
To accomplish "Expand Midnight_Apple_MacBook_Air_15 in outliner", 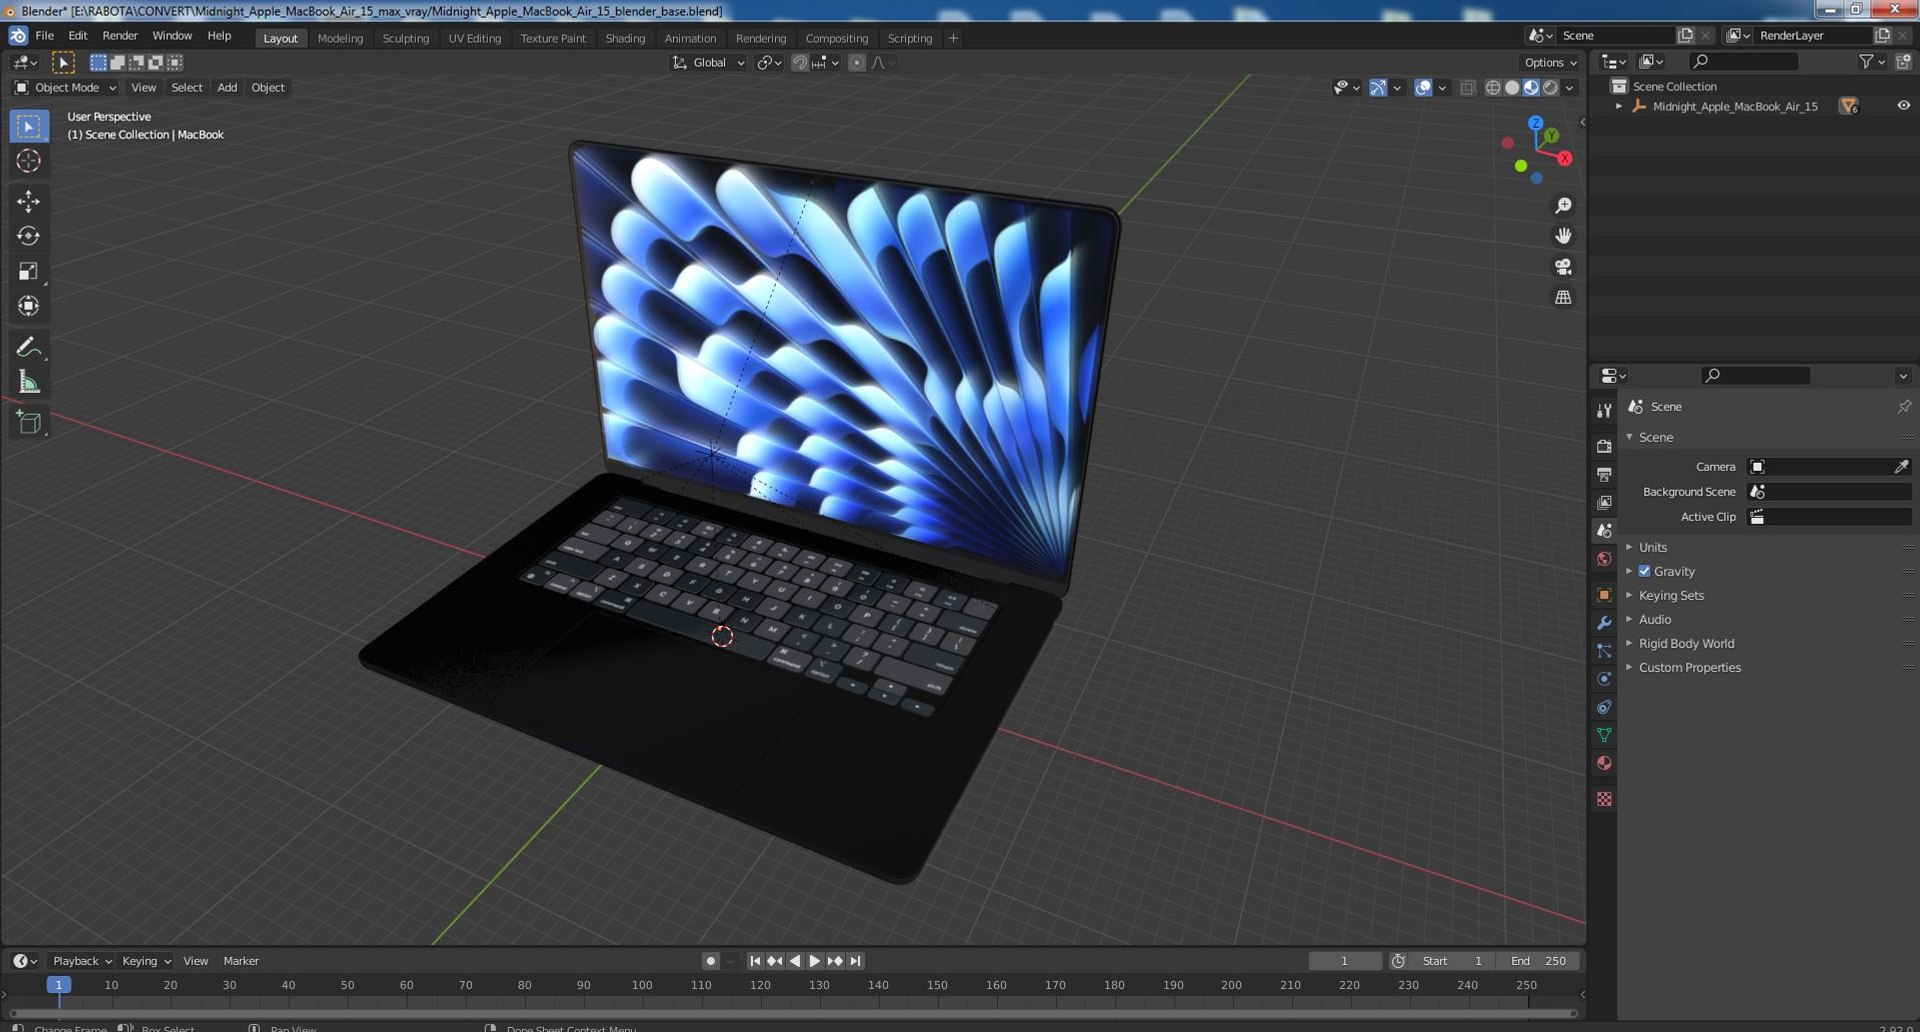I will click(x=1619, y=106).
